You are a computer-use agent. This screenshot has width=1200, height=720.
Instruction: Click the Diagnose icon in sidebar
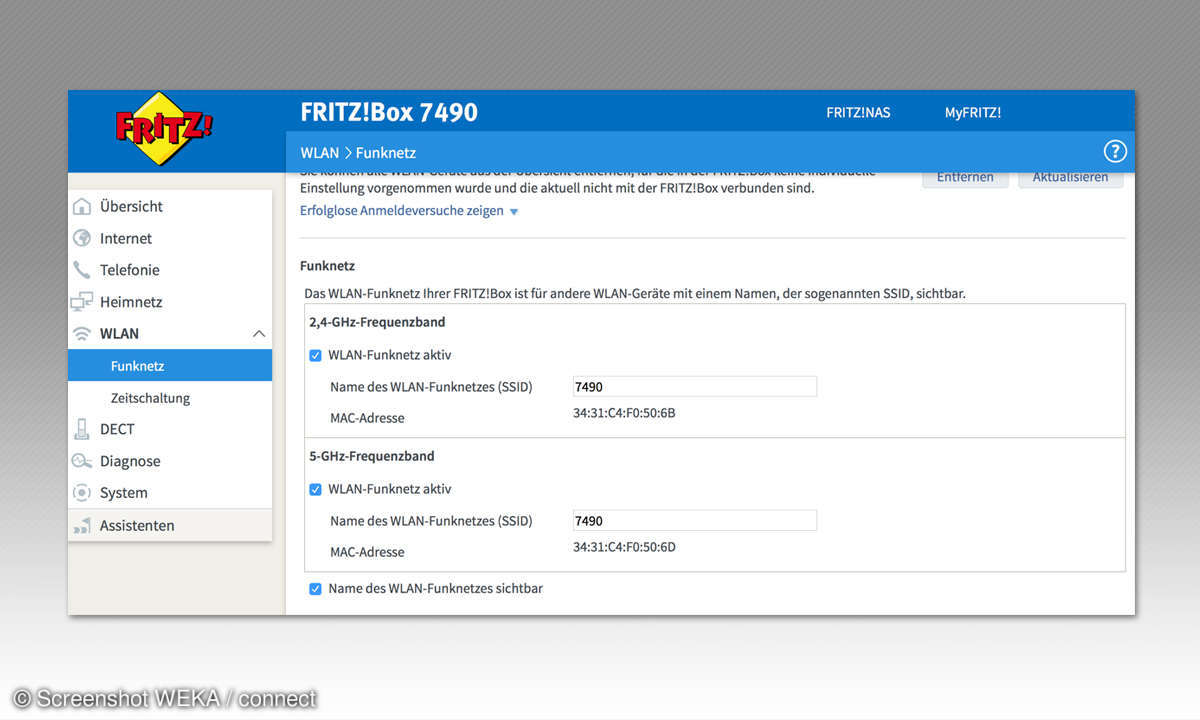coord(82,461)
